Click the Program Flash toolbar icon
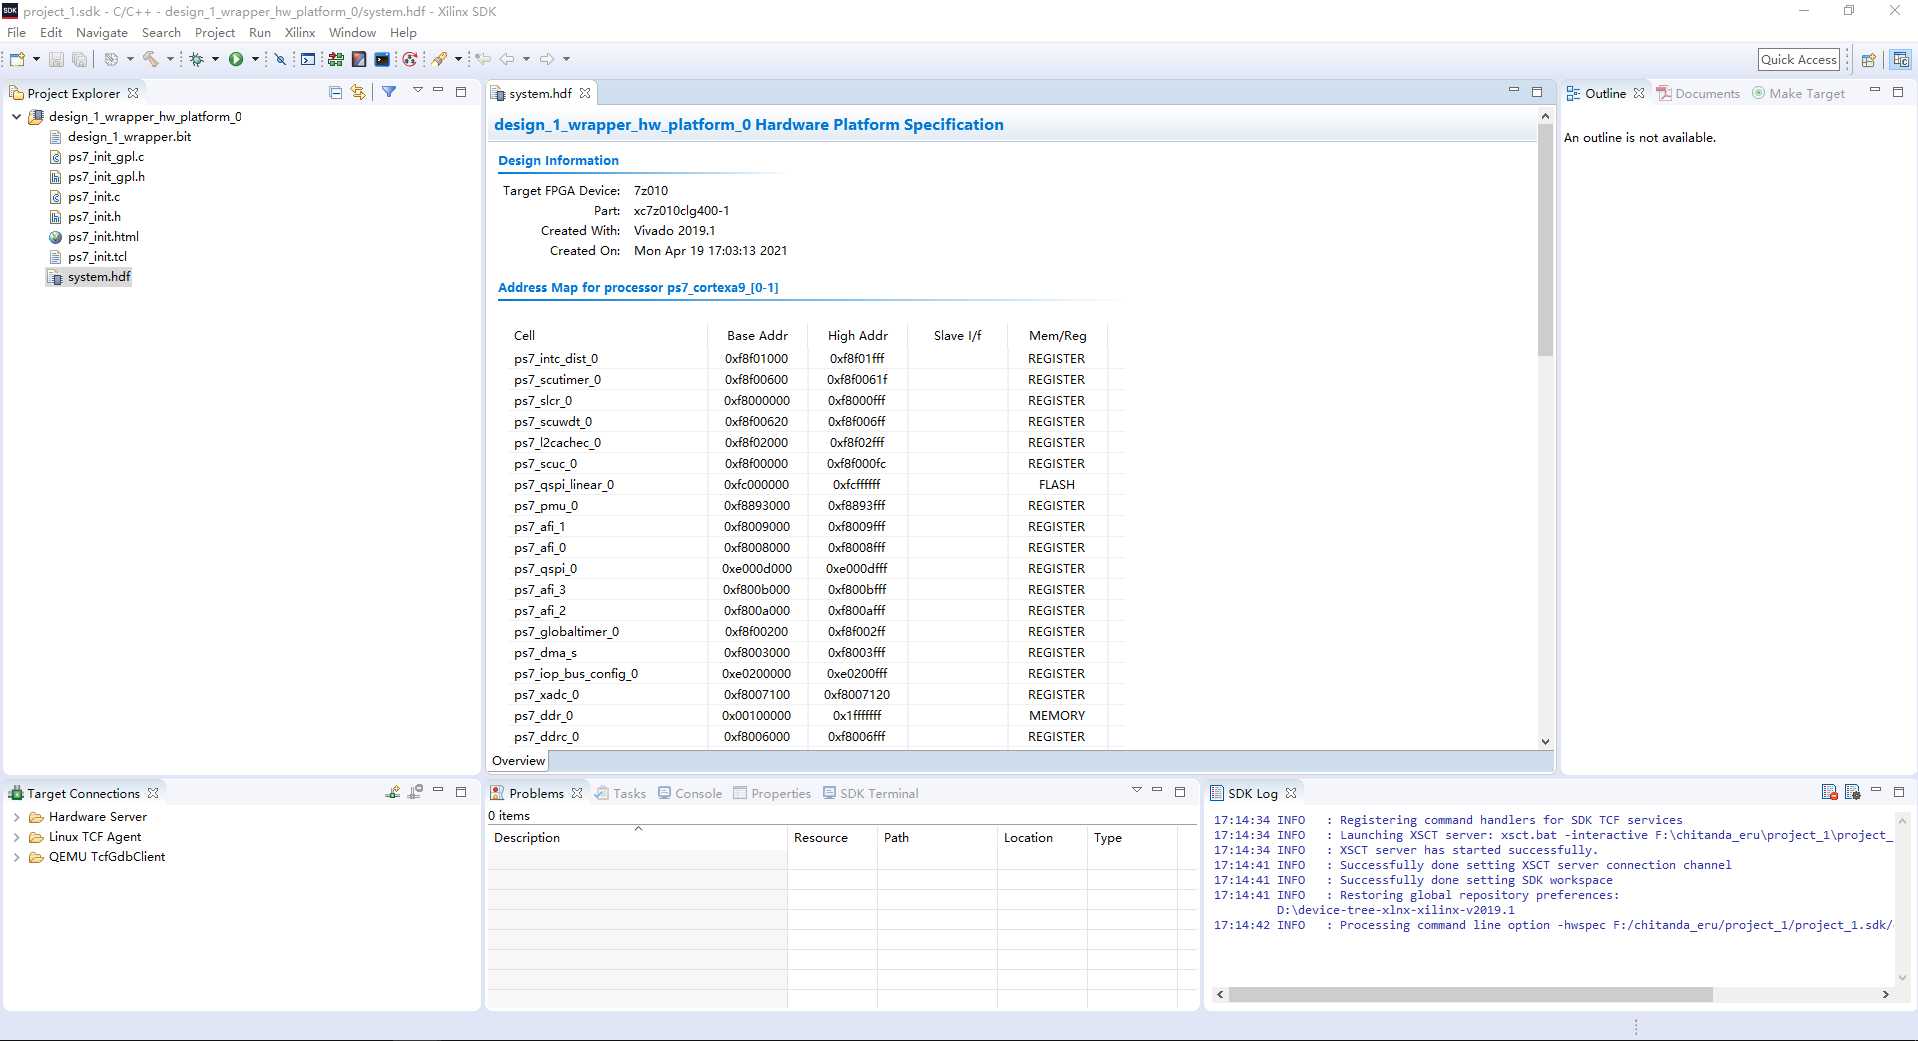This screenshot has height=1041, width=1918. [x=359, y=60]
